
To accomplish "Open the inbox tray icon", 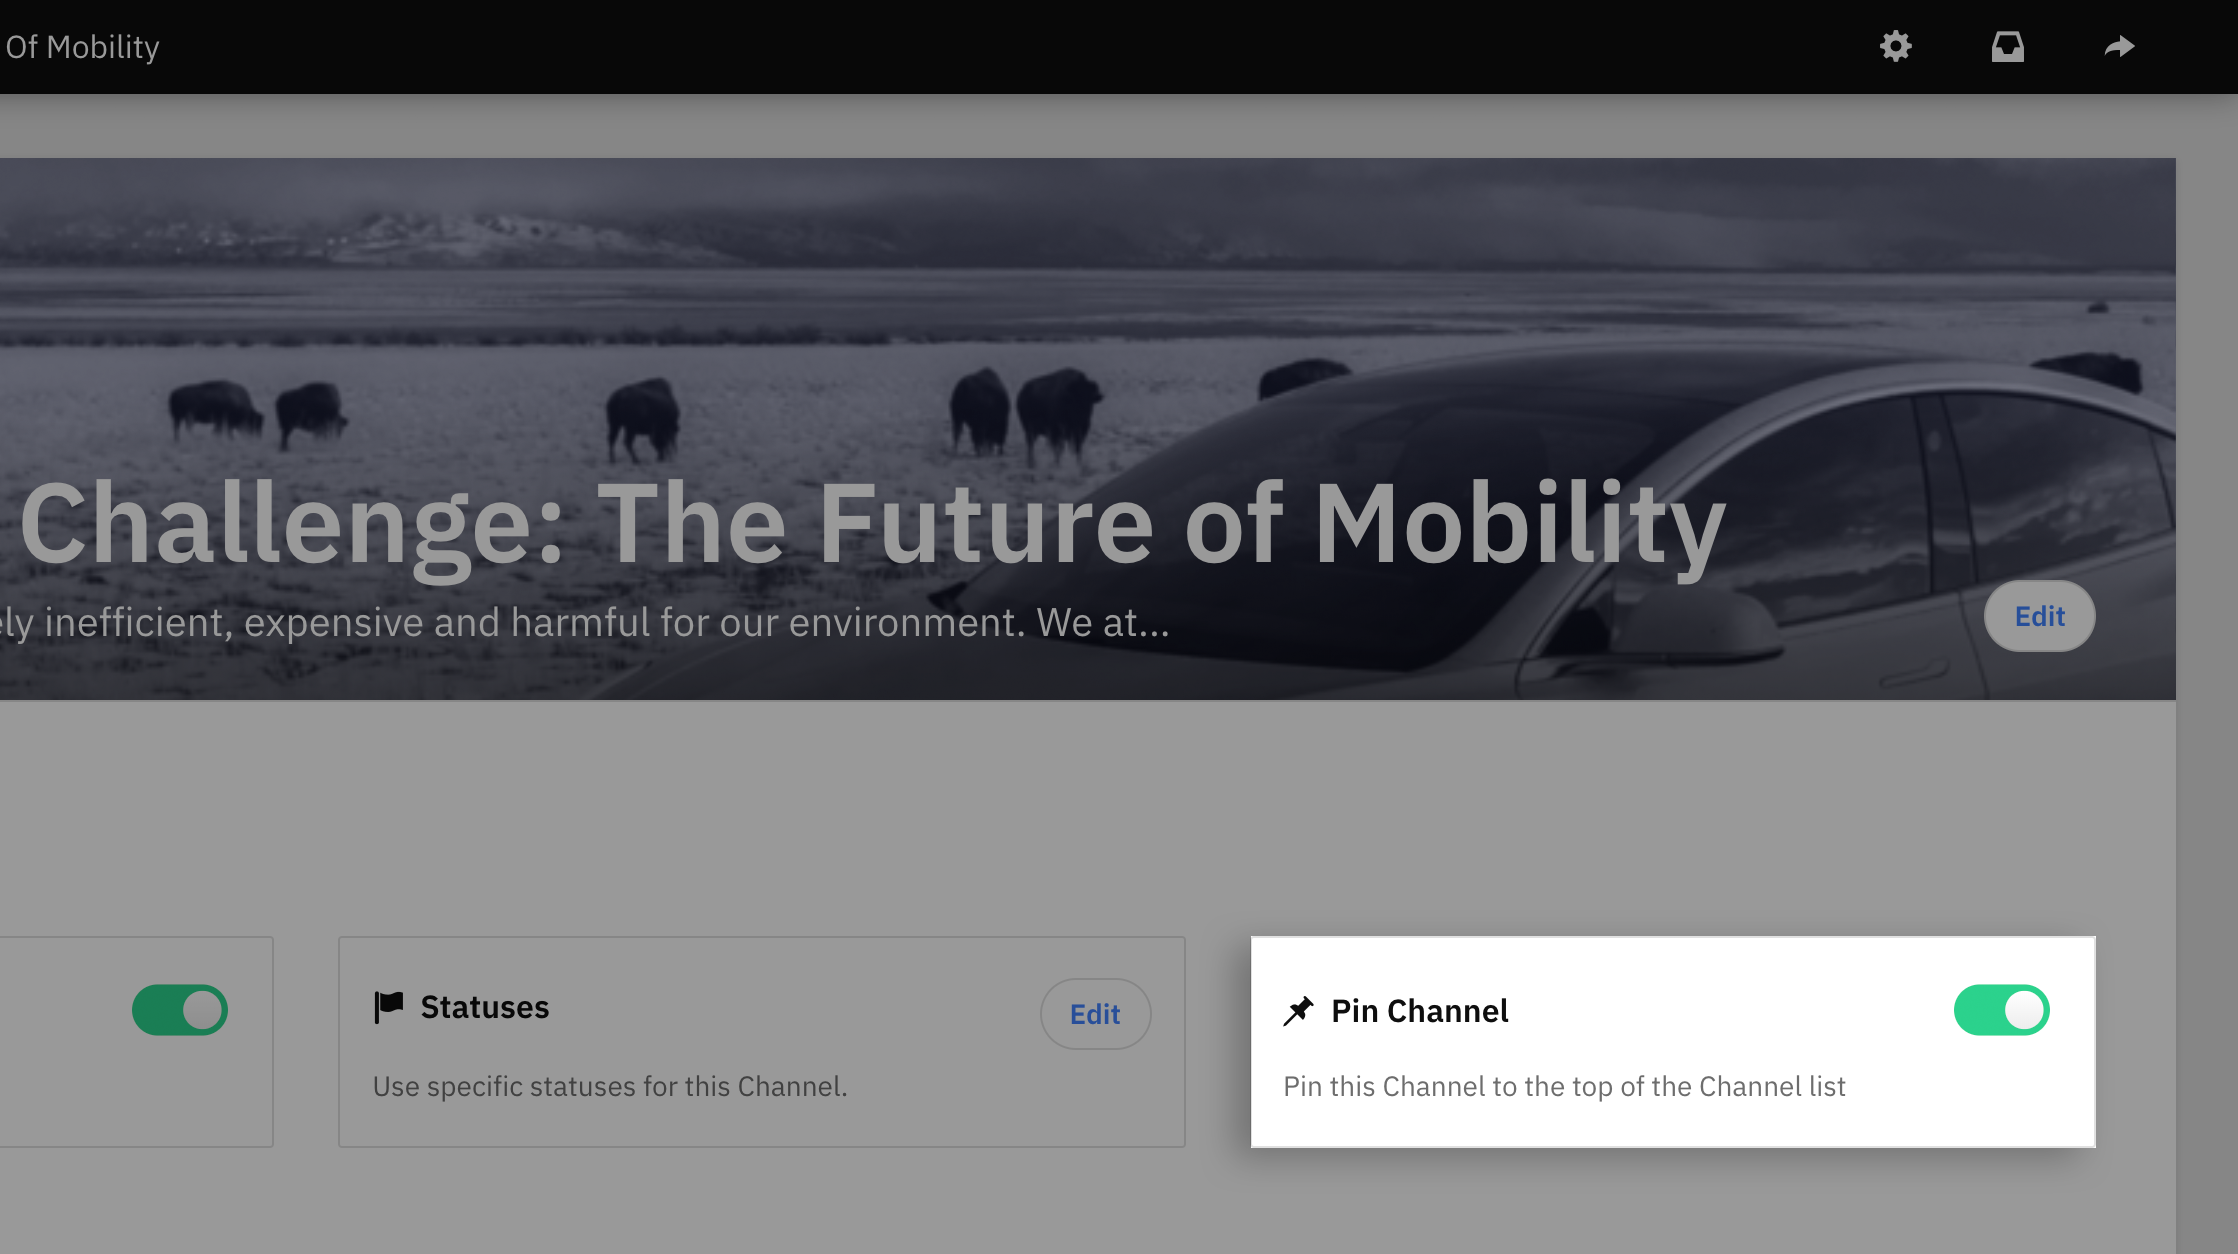I will pos(2007,47).
